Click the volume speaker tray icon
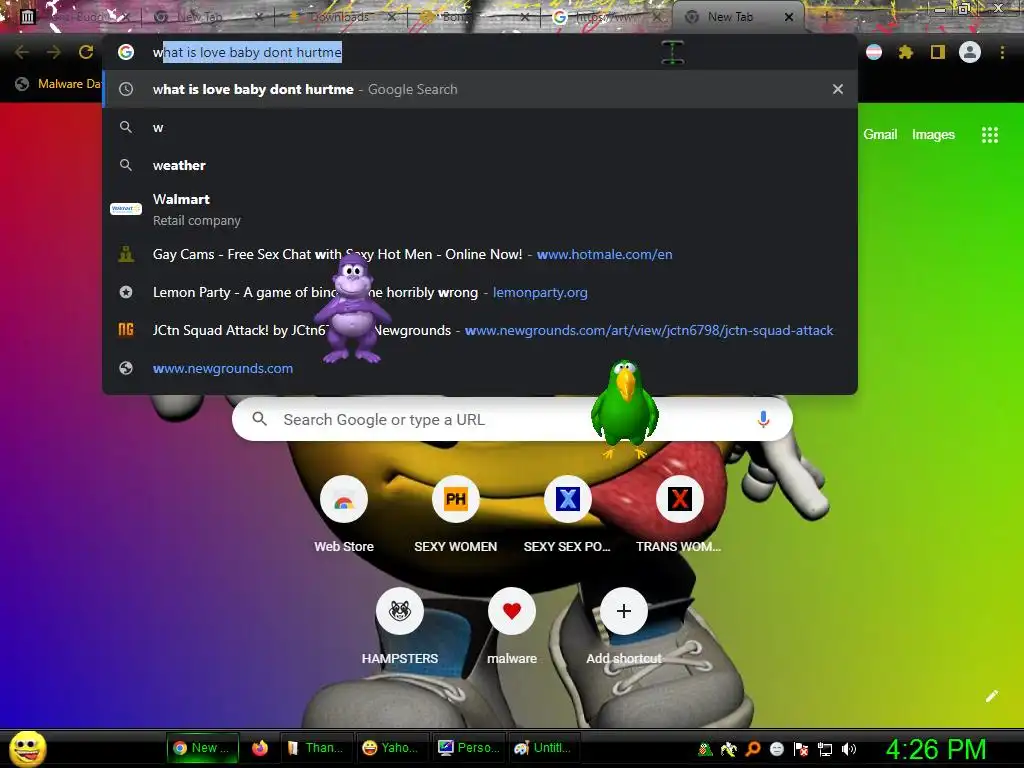Image resolution: width=1024 pixels, height=768 pixels. (x=849, y=749)
